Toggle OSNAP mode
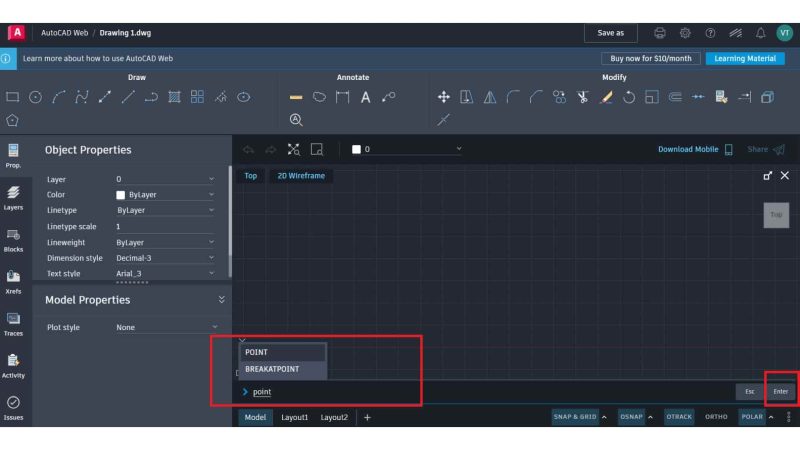The image size is (800, 450). coord(631,417)
